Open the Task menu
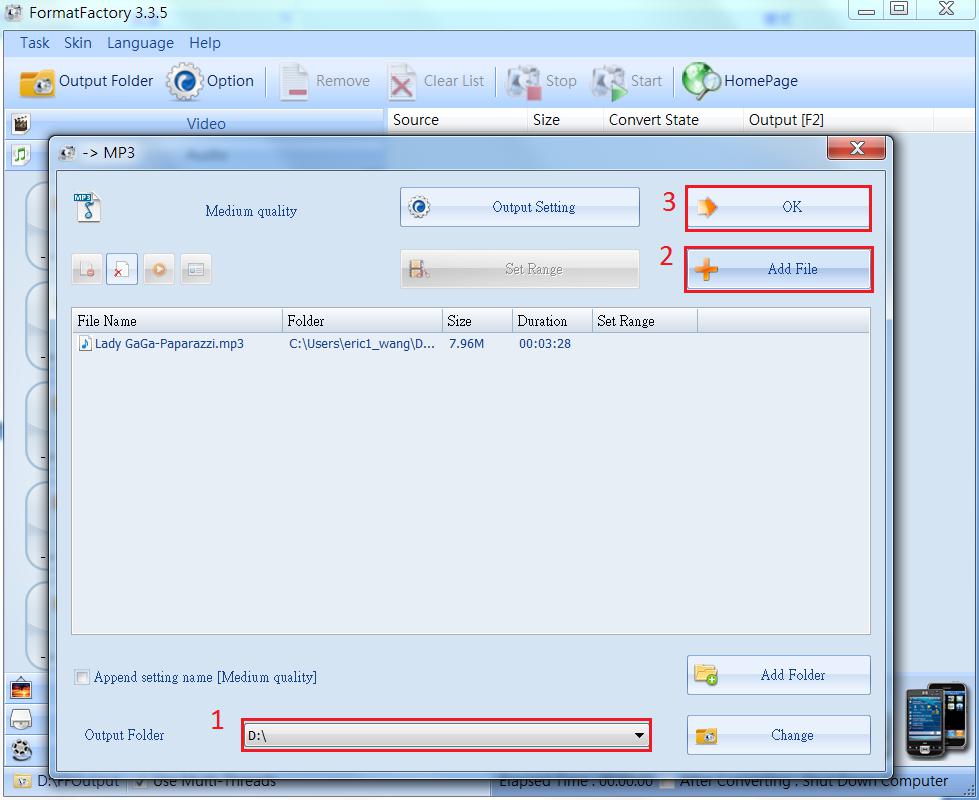Screen dimensions: 979x800 coord(34,43)
